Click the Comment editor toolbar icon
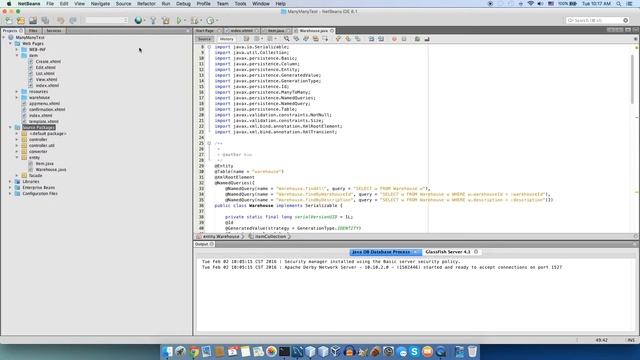Viewport: 640px width, 360px height. click(x=417, y=39)
